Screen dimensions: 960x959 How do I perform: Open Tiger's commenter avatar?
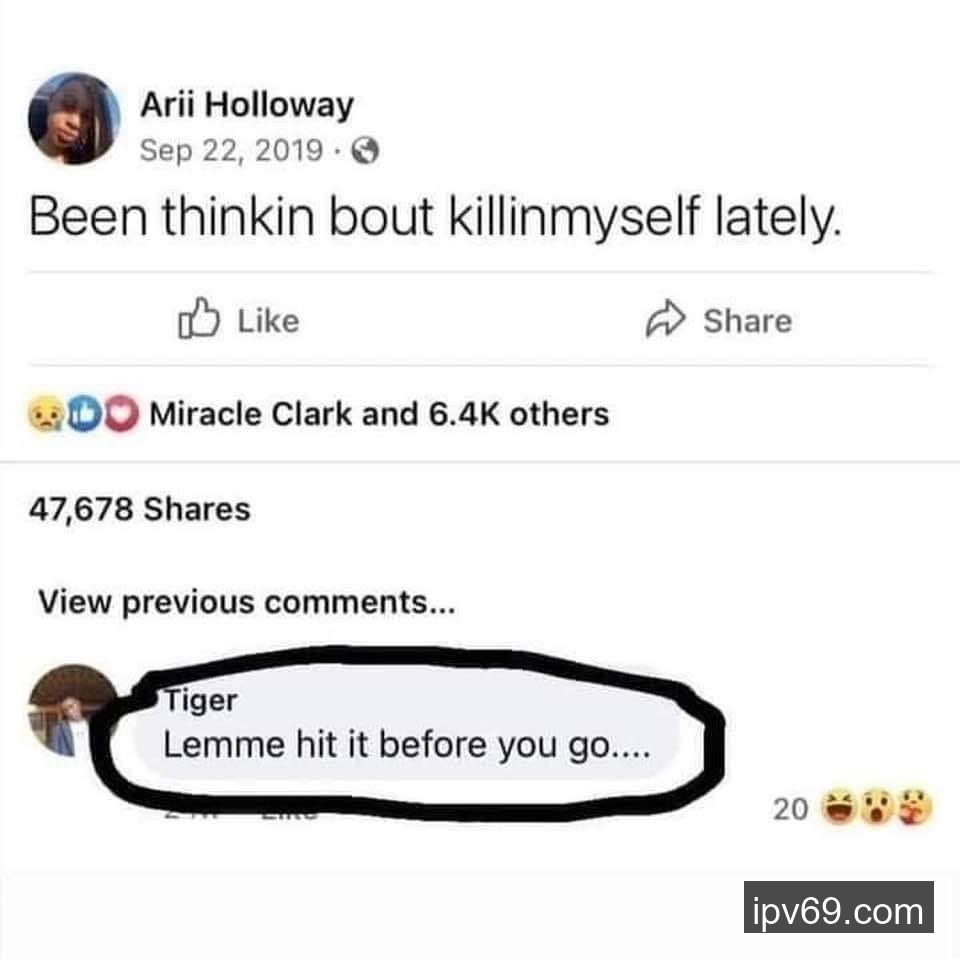69,710
